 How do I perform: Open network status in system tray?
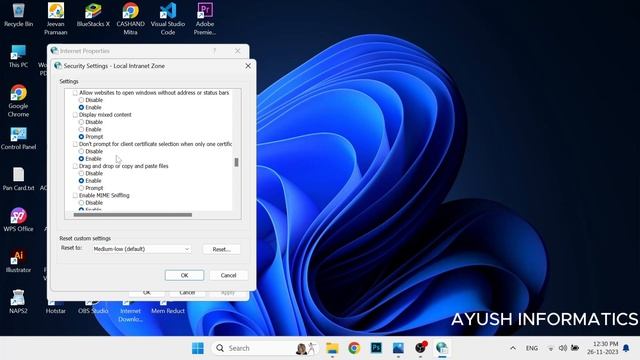(551, 348)
